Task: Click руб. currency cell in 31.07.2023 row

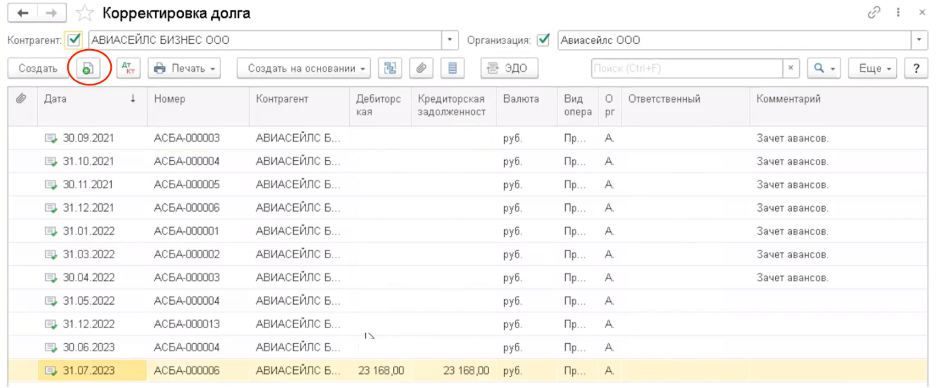Action: click(513, 371)
